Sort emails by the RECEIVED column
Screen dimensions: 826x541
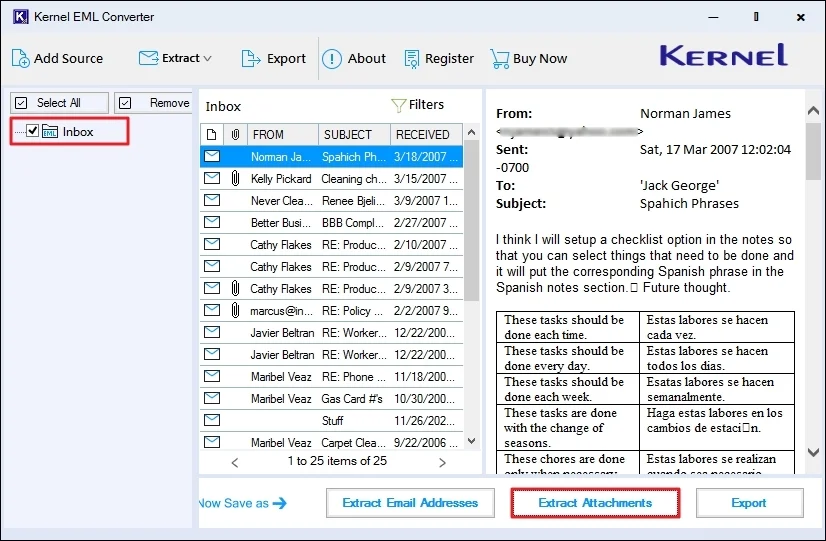point(422,134)
